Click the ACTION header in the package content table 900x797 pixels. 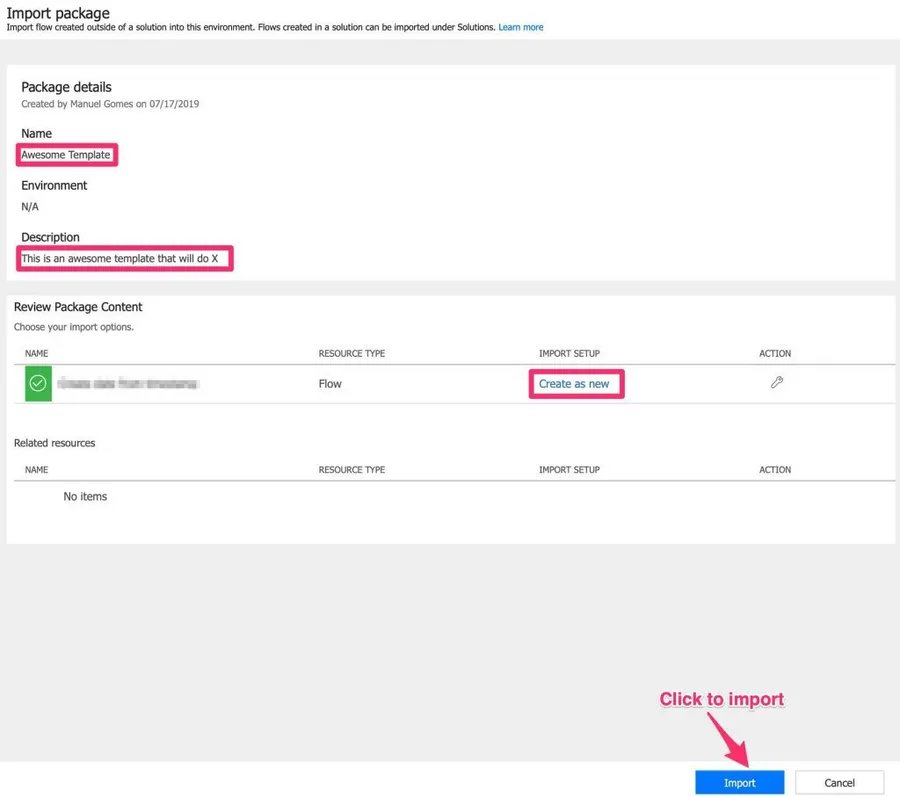(775, 354)
